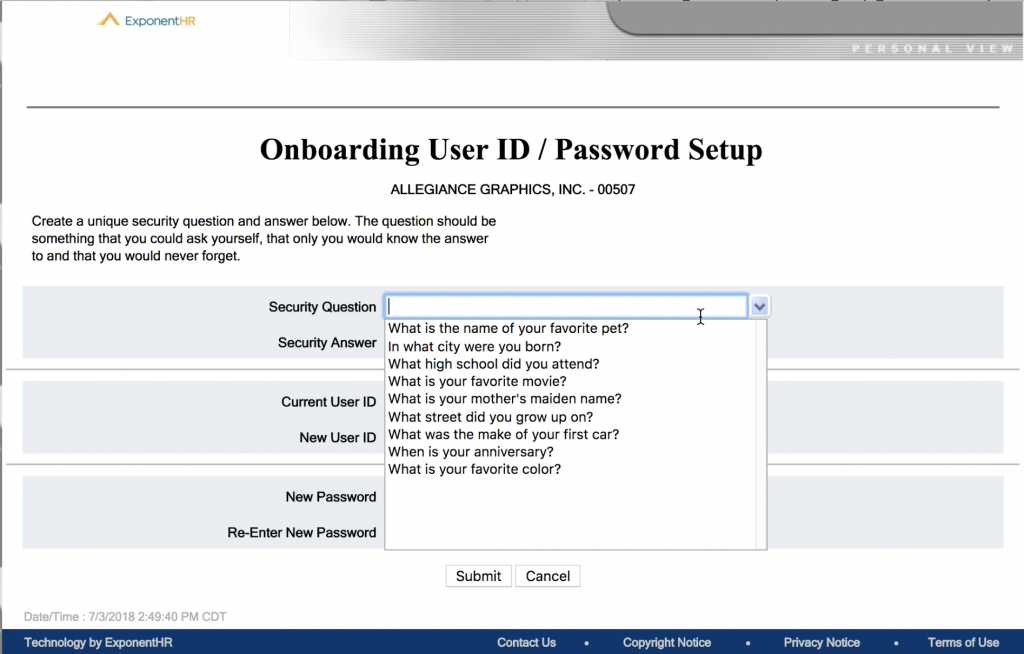Click the Submit button

click(x=478, y=576)
